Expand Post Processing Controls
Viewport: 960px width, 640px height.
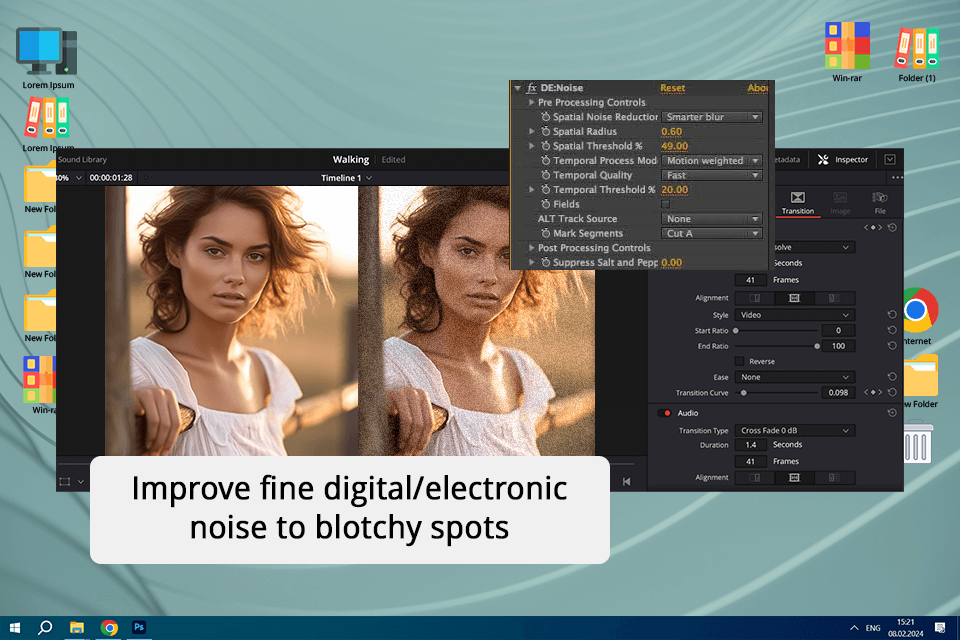(x=531, y=247)
